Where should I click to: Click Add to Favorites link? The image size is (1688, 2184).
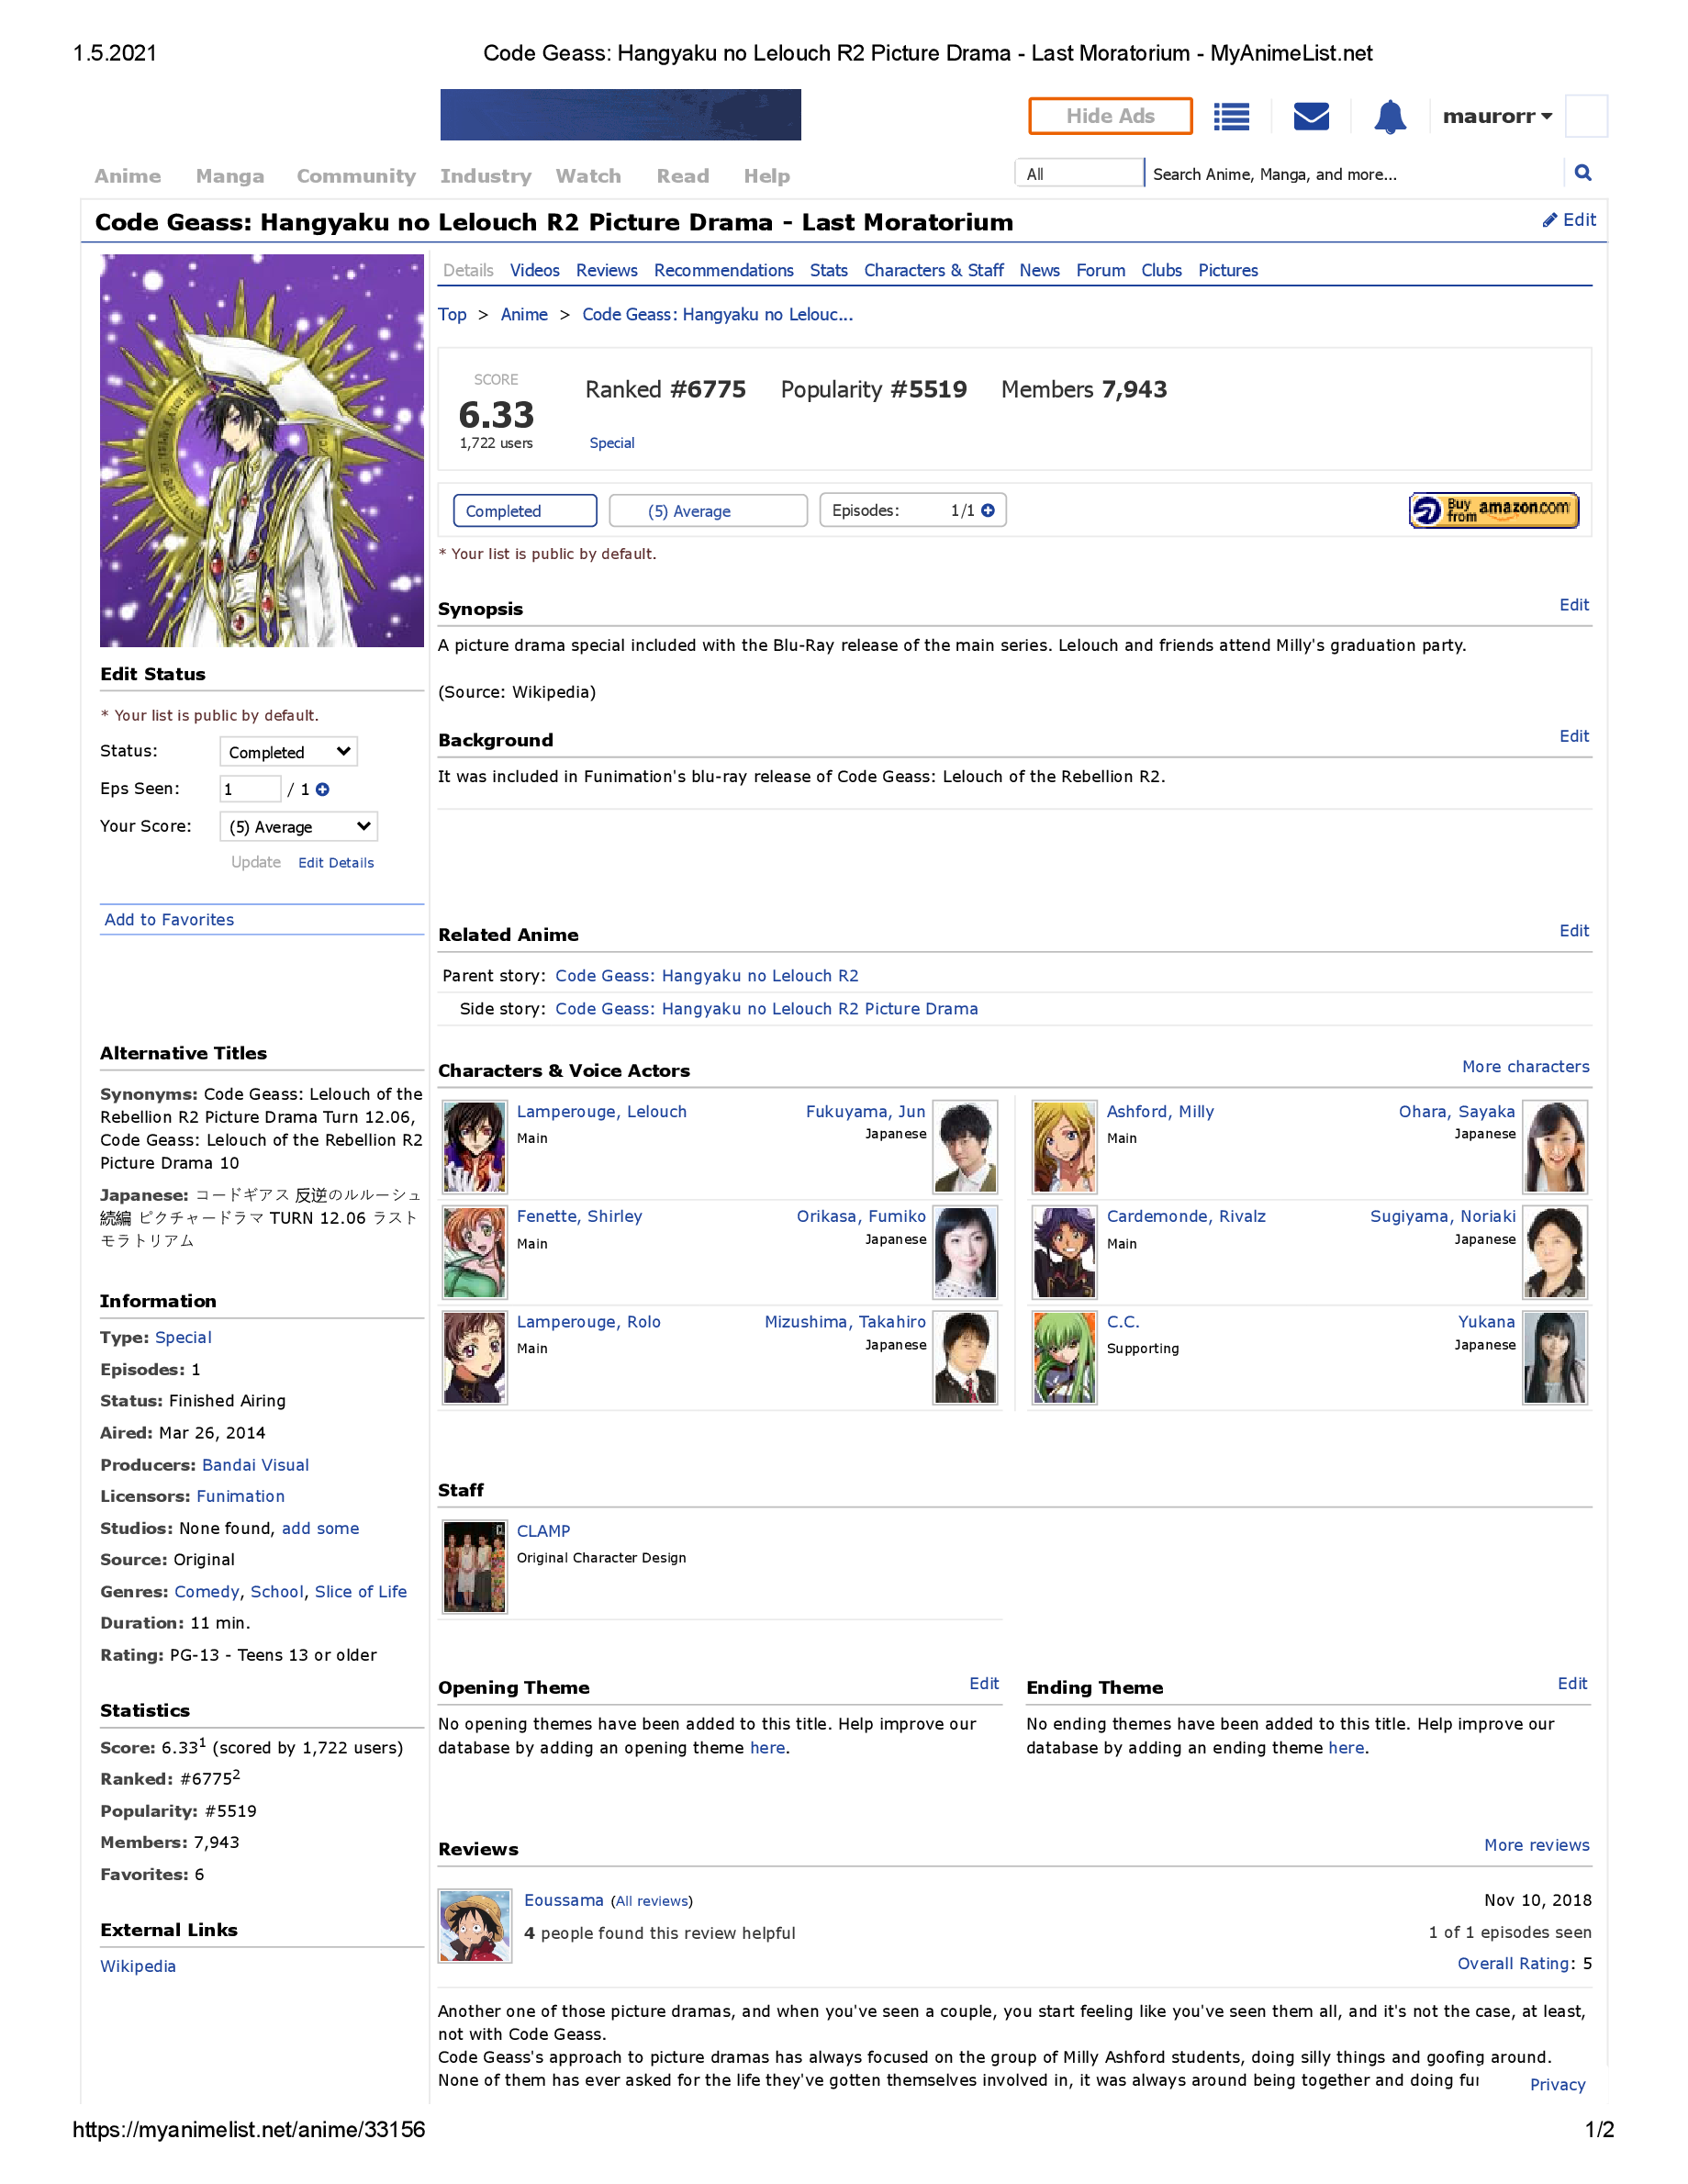[169, 920]
